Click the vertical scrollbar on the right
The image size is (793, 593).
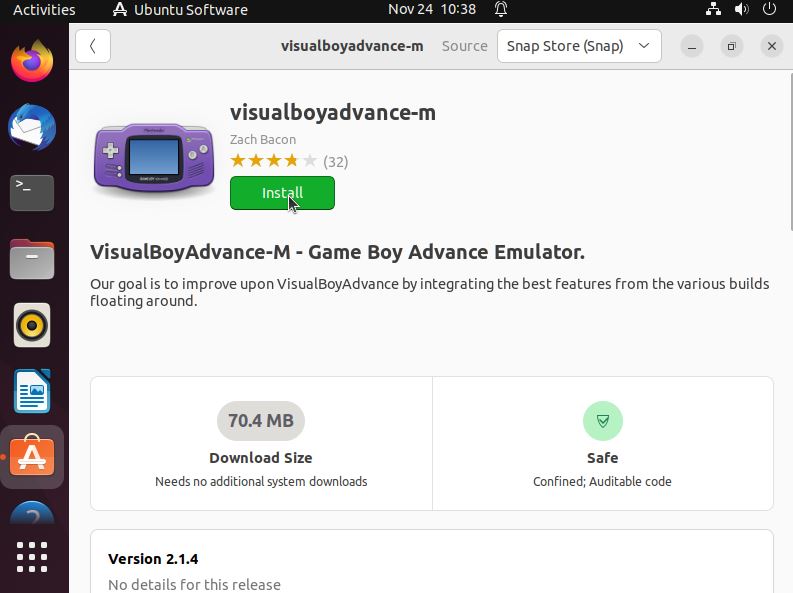[x=790, y=152]
